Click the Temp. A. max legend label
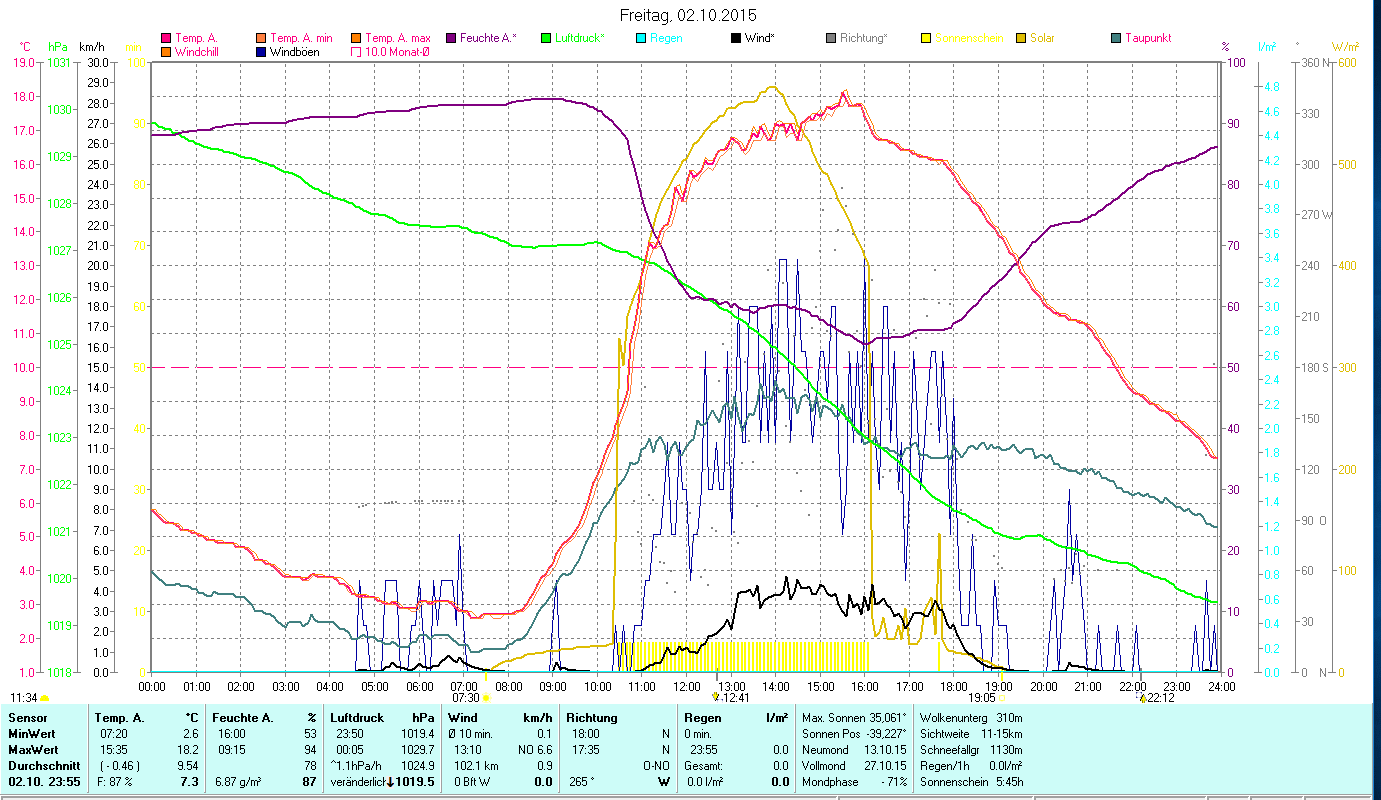 [397, 38]
